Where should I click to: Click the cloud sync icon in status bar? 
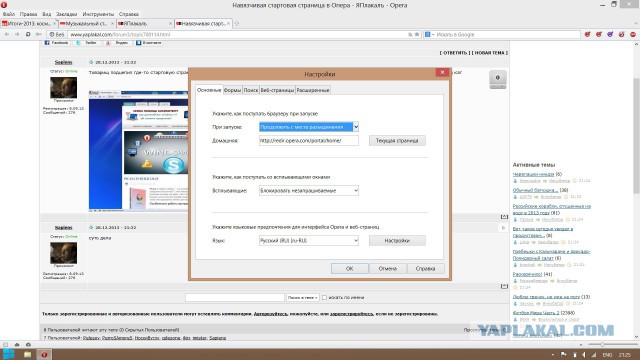[x=17, y=344]
